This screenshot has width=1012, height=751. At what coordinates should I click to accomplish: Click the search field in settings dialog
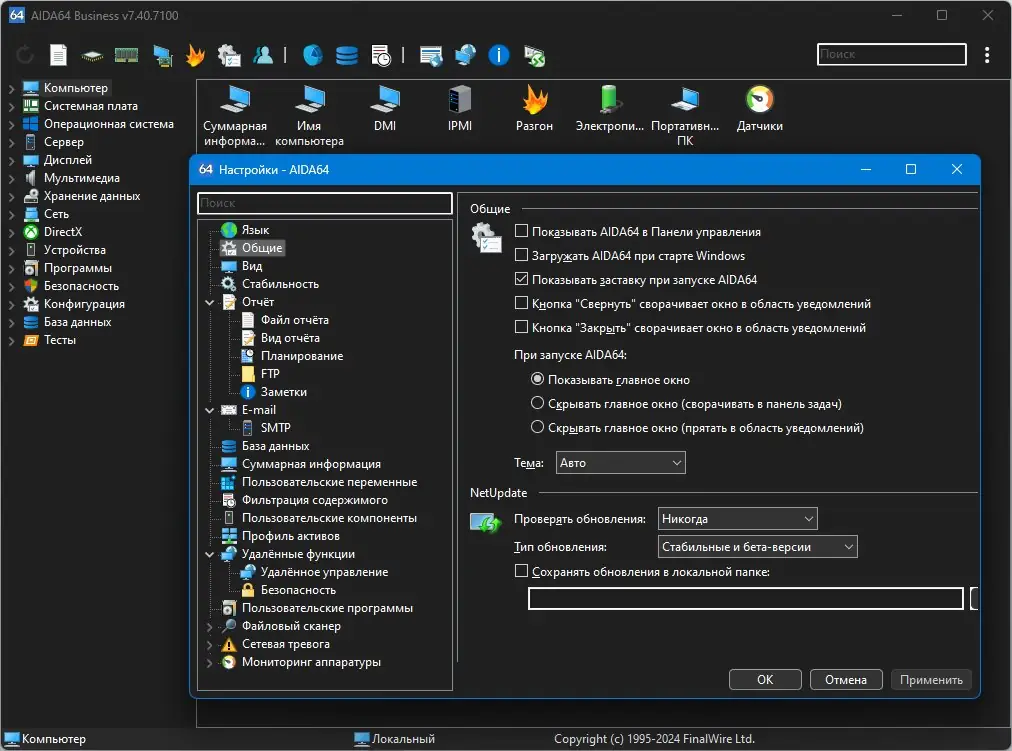point(325,203)
